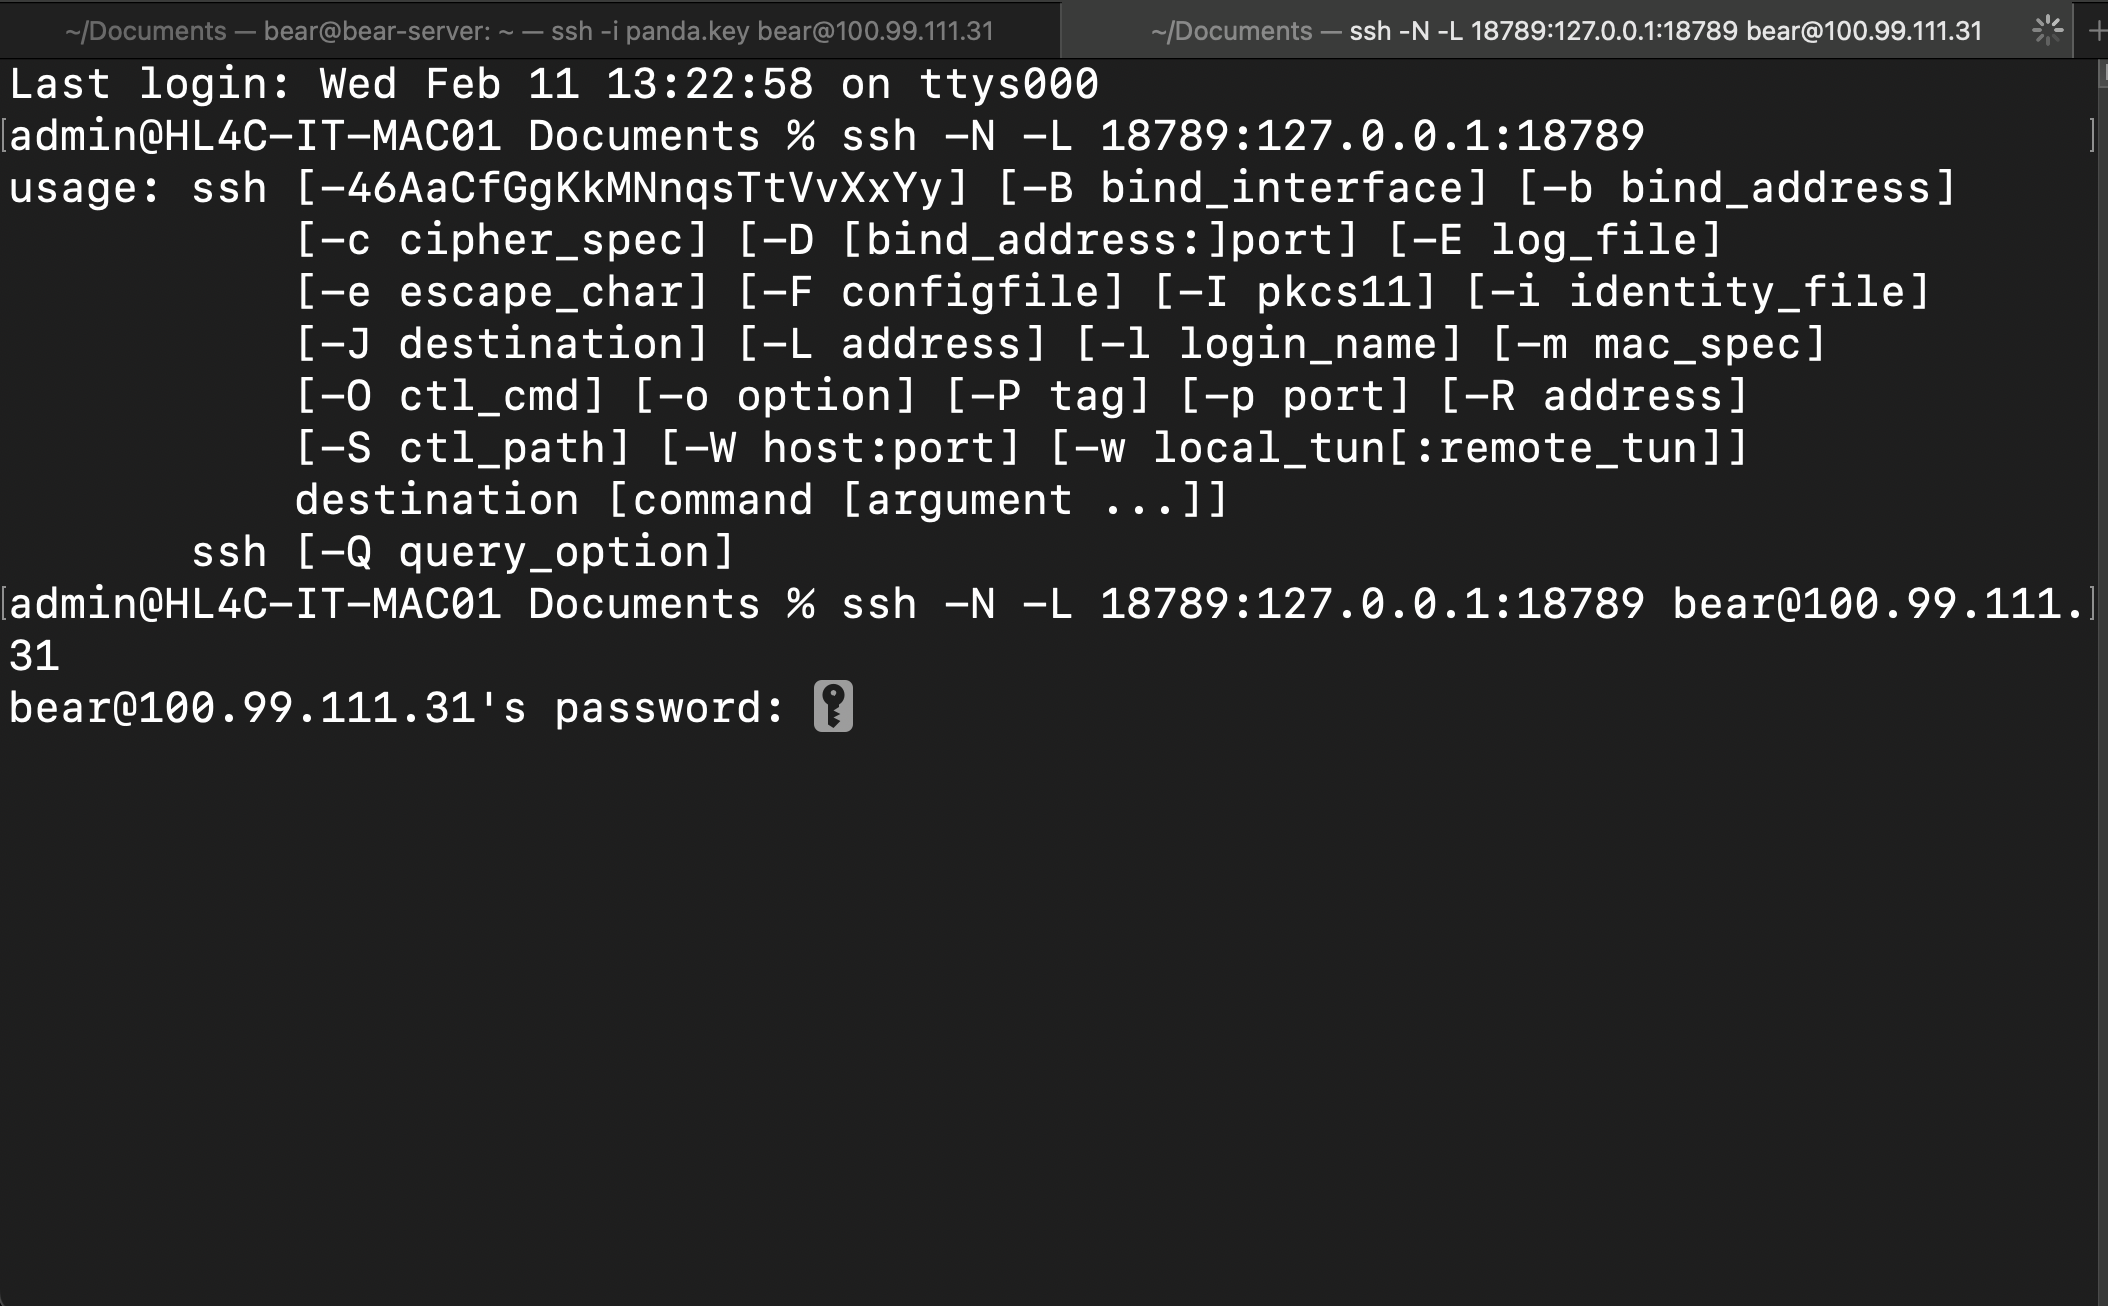Open a new terminal tab with plus
Viewport: 2108px width, 1306px height.
2097,31
